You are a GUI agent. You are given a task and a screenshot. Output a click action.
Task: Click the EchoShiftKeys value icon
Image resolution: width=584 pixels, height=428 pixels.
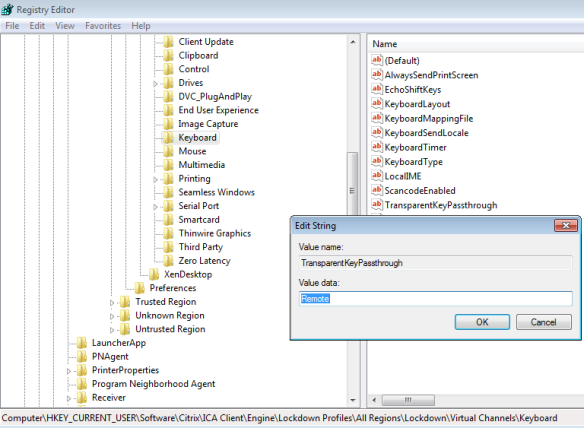377,89
